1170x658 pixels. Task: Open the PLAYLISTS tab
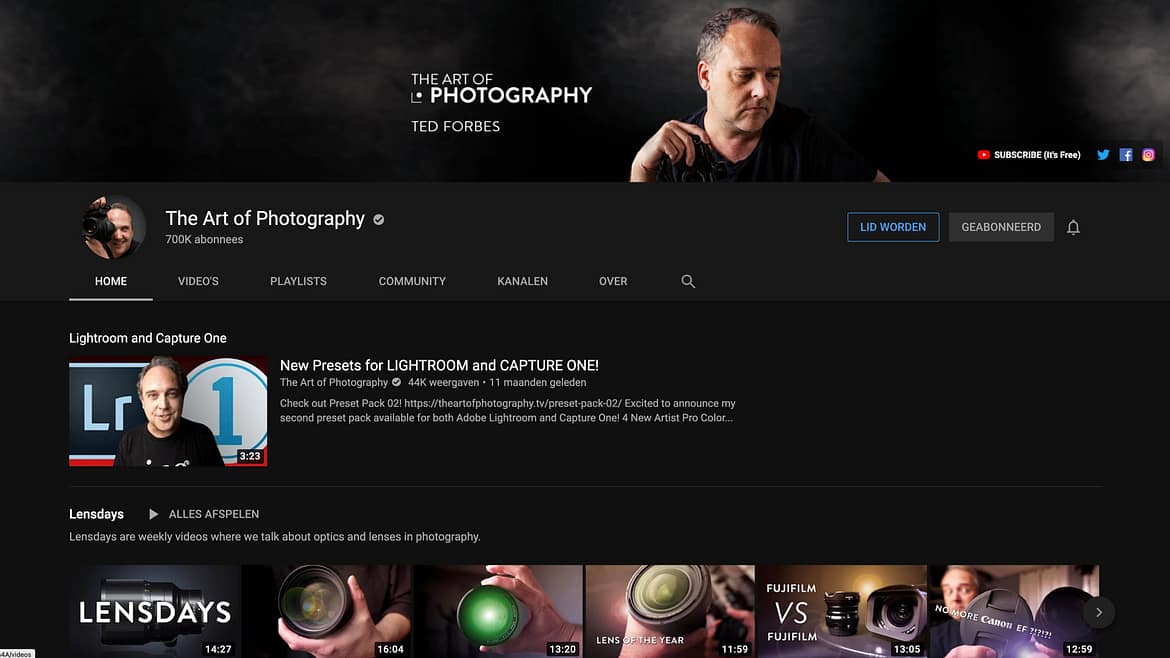tap(298, 281)
